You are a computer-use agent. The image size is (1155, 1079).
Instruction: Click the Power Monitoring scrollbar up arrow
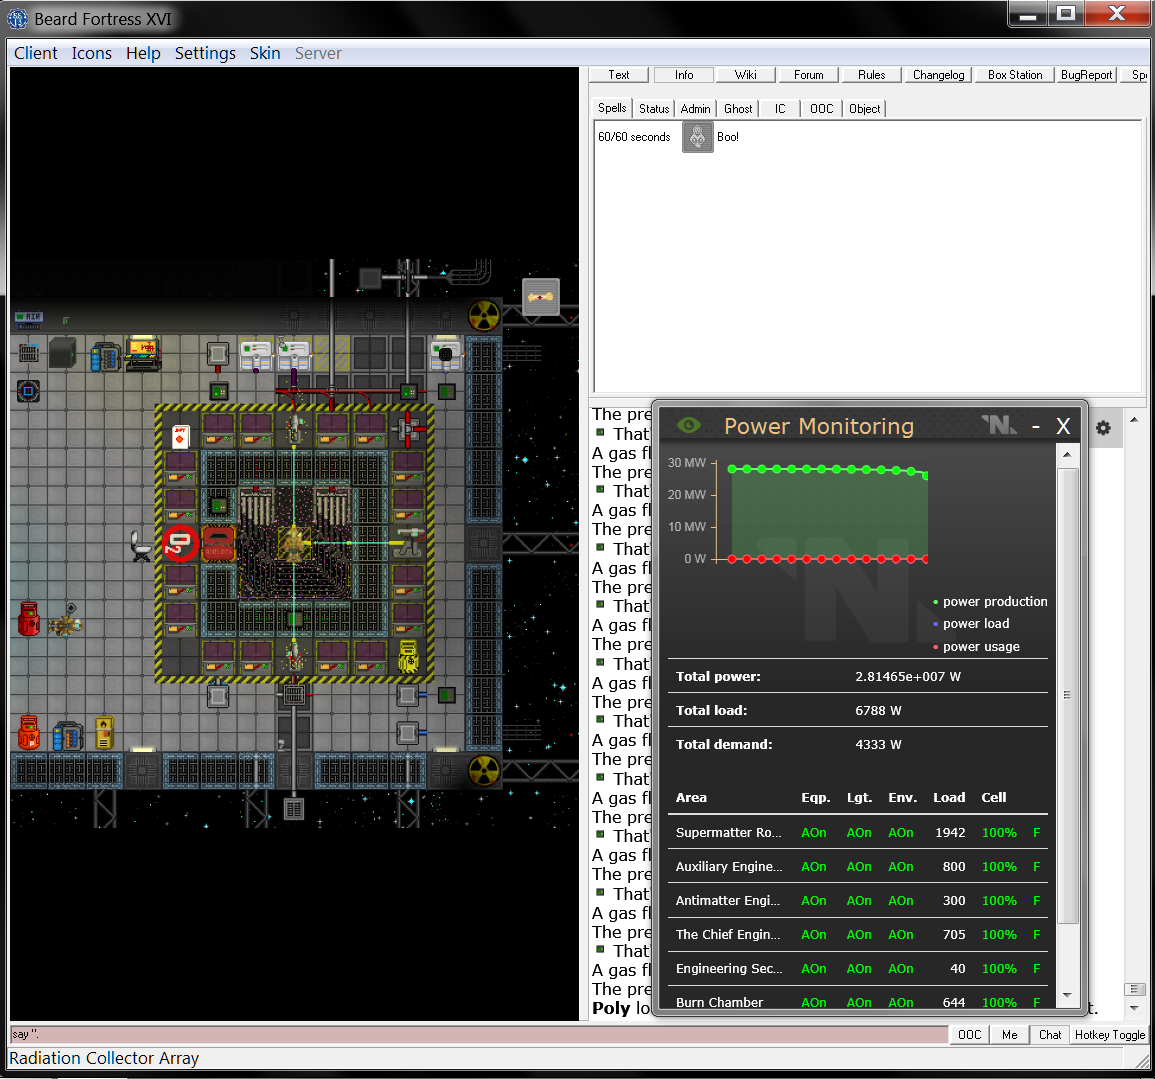(x=1067, y=455)
